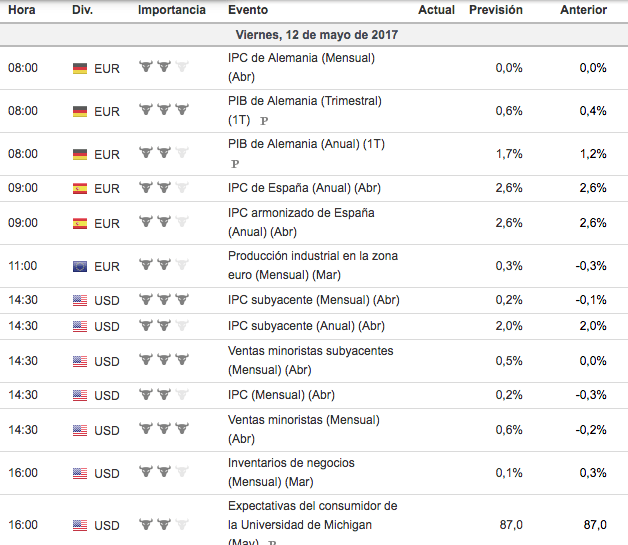Open the Ventas minoristas (Mensual) event link

point(304,420)
